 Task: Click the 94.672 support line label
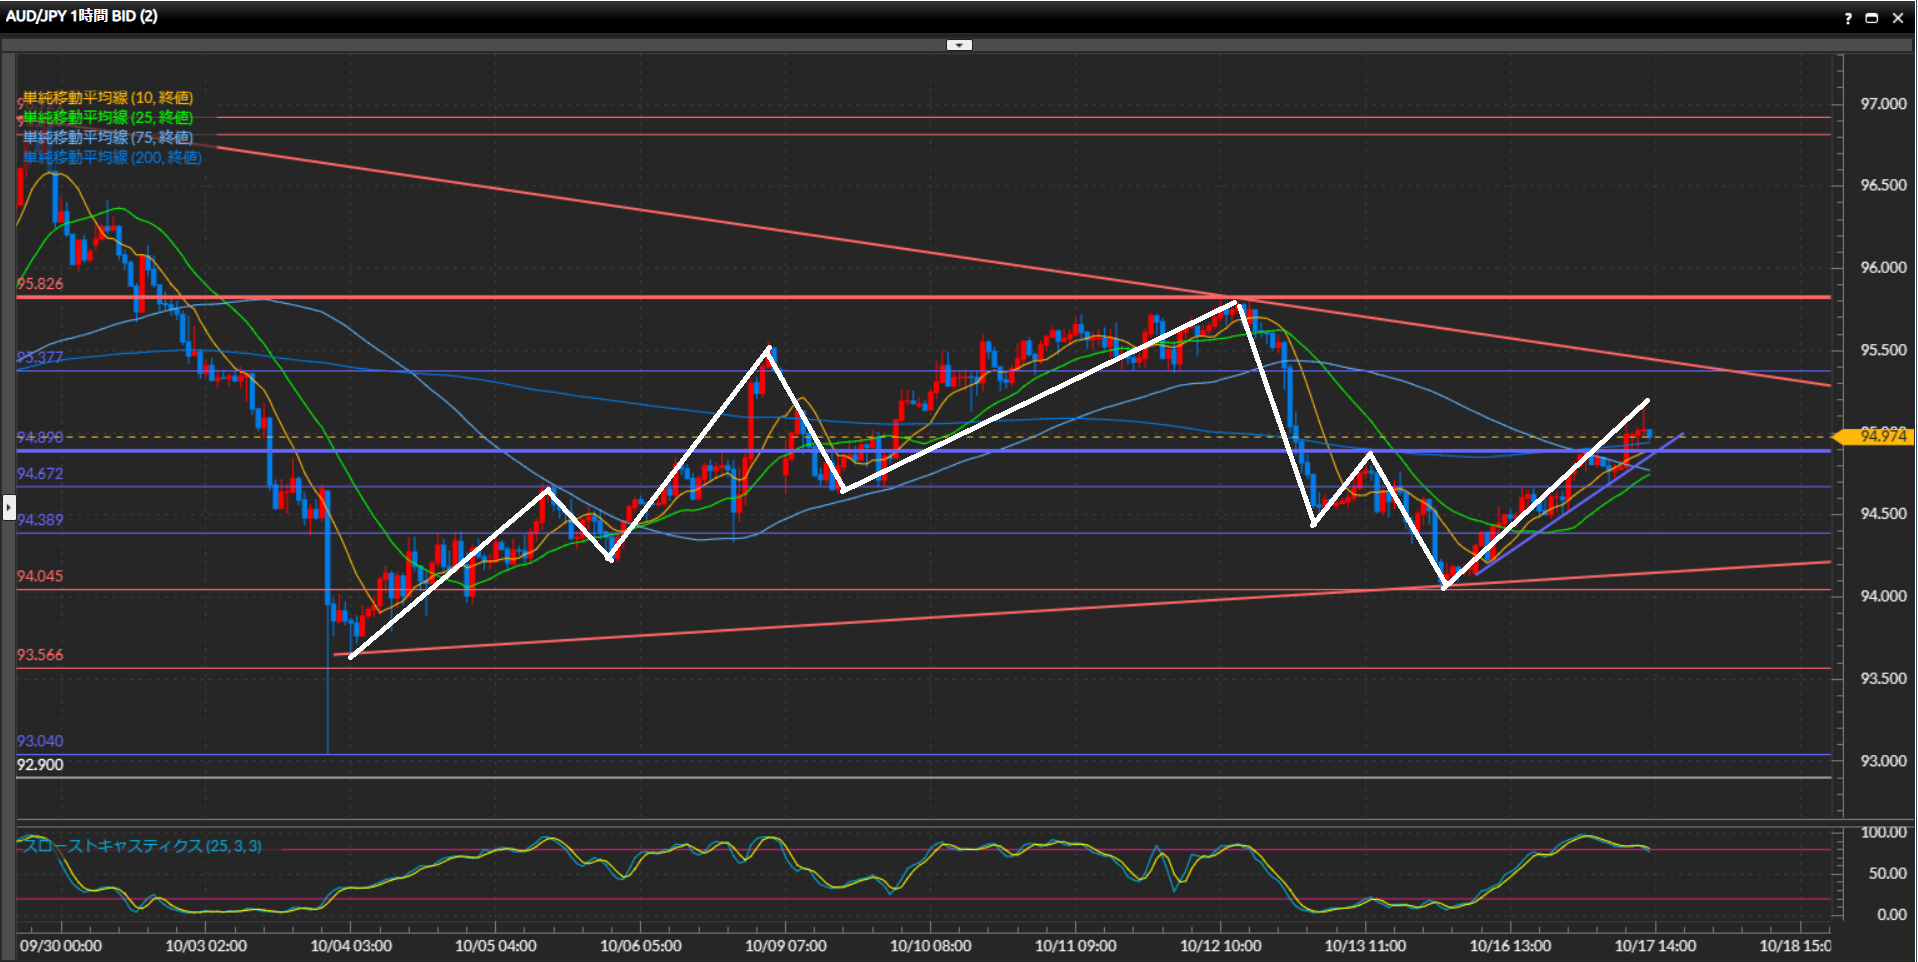pyautogui.click(x=40, y=474)
